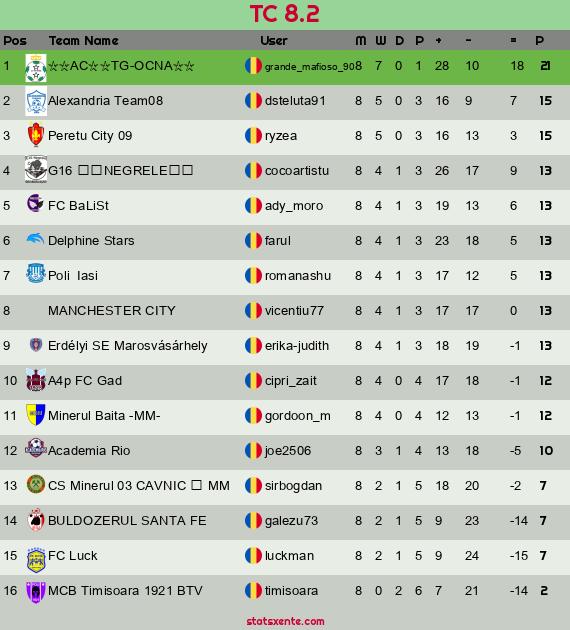This screenshot has width=570, height=630.
Task: Open user cocoartistu profile
Action: [x=296, y=170]
